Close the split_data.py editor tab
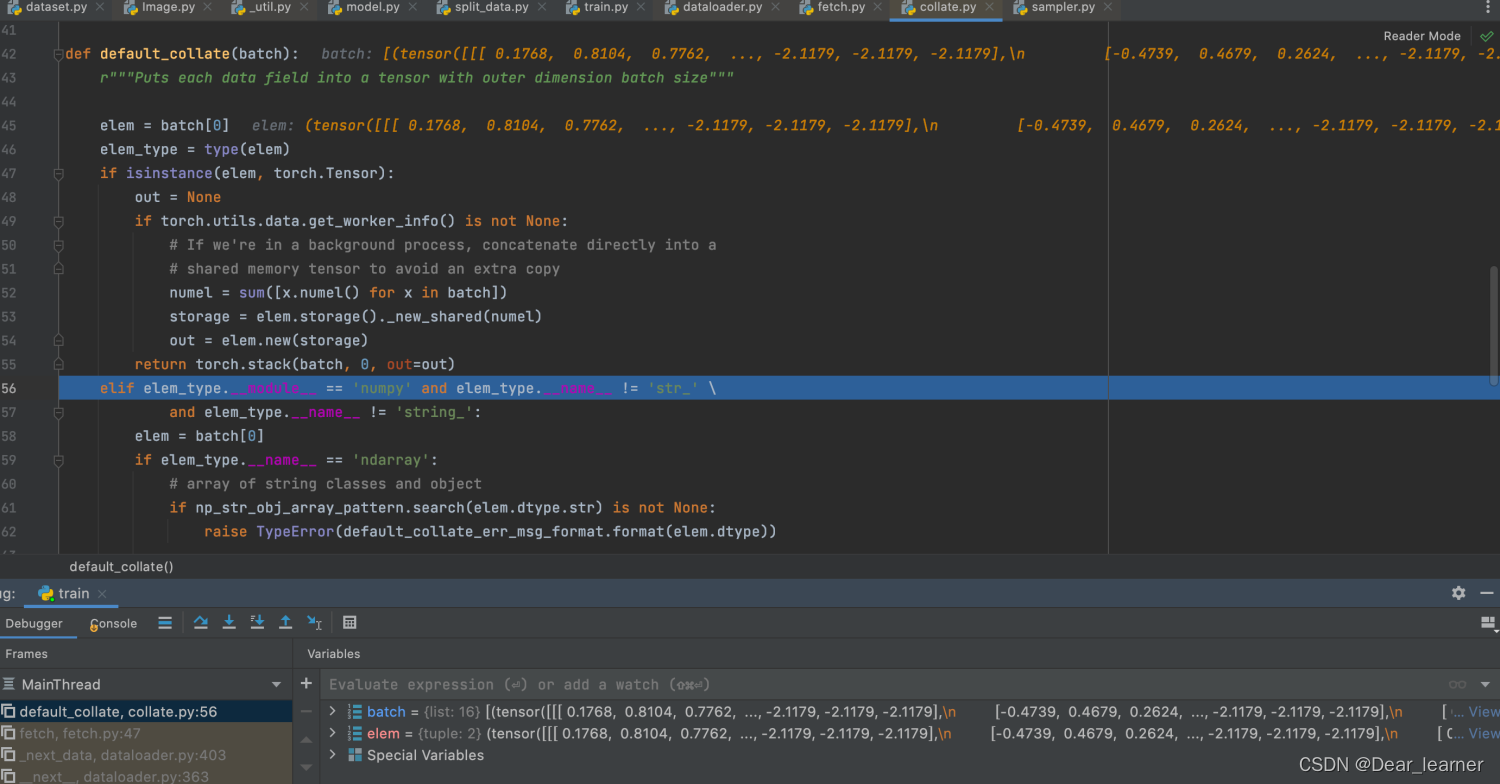The height and width of the screenshot is (784, 1500). 543,7
